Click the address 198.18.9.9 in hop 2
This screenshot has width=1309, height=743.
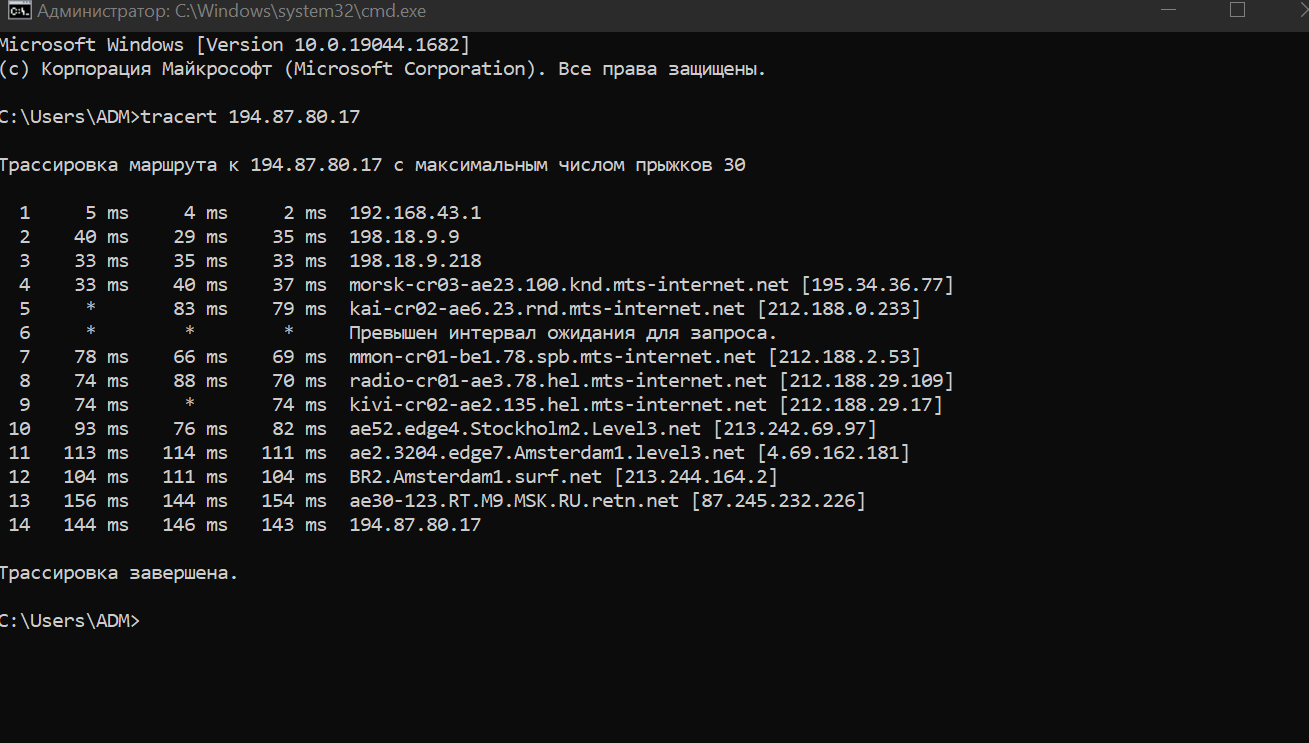(x=404, y=237)
